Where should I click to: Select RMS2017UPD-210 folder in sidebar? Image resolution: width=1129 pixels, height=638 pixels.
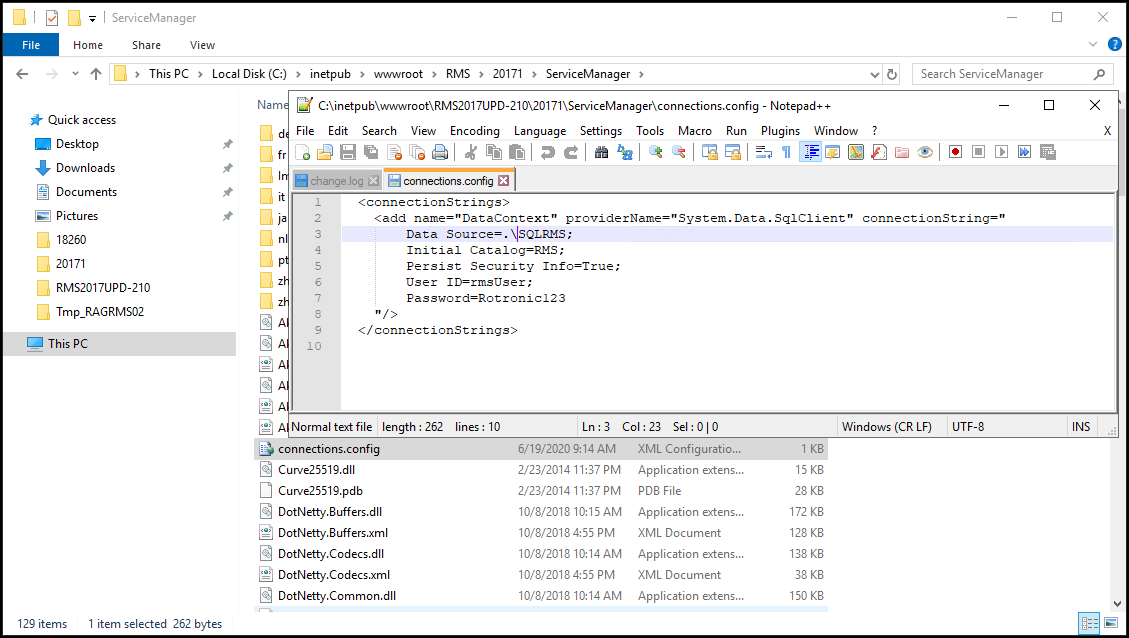[x=103, y=288]
